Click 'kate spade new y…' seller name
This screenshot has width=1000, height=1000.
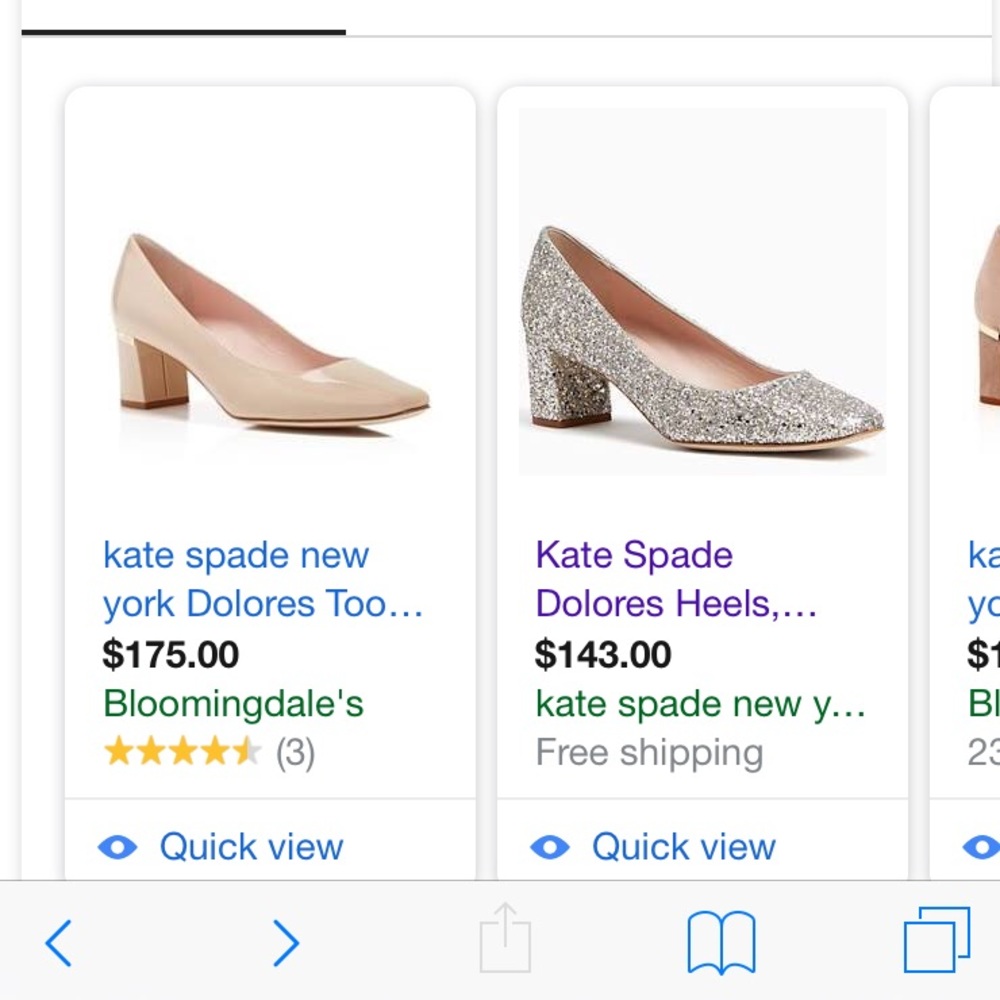(x=700, y=704)
